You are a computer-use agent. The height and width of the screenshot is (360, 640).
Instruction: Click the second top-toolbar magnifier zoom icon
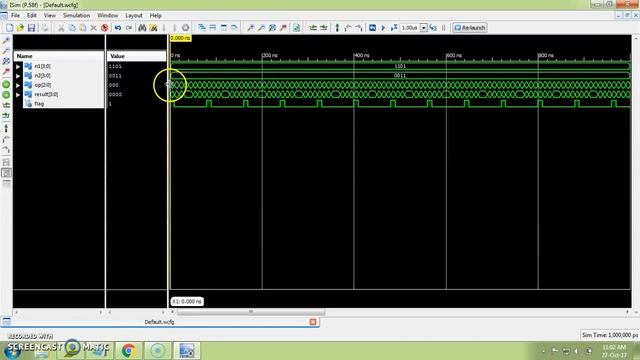click(x=261, y=28)
